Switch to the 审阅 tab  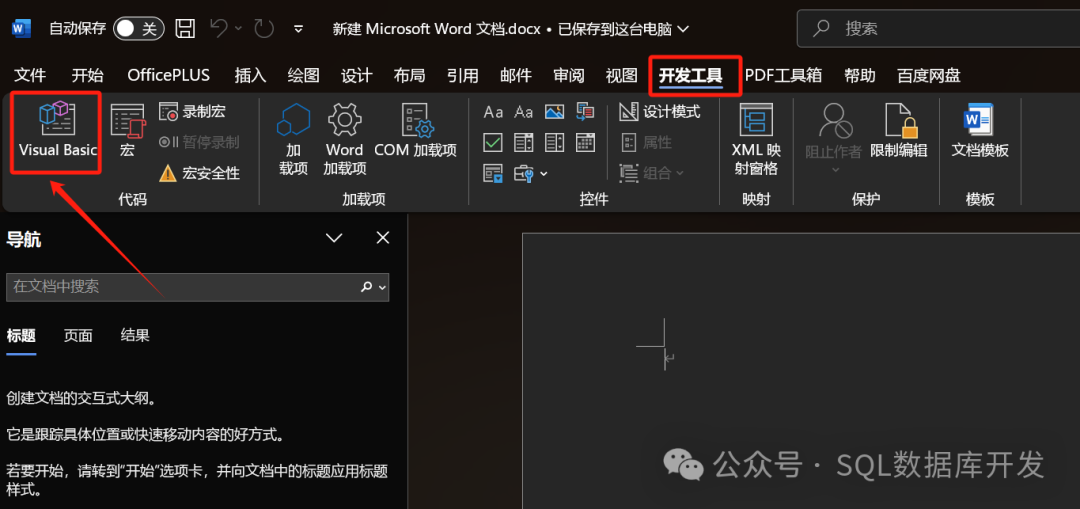pyautogui.click(x=568, y=75)
